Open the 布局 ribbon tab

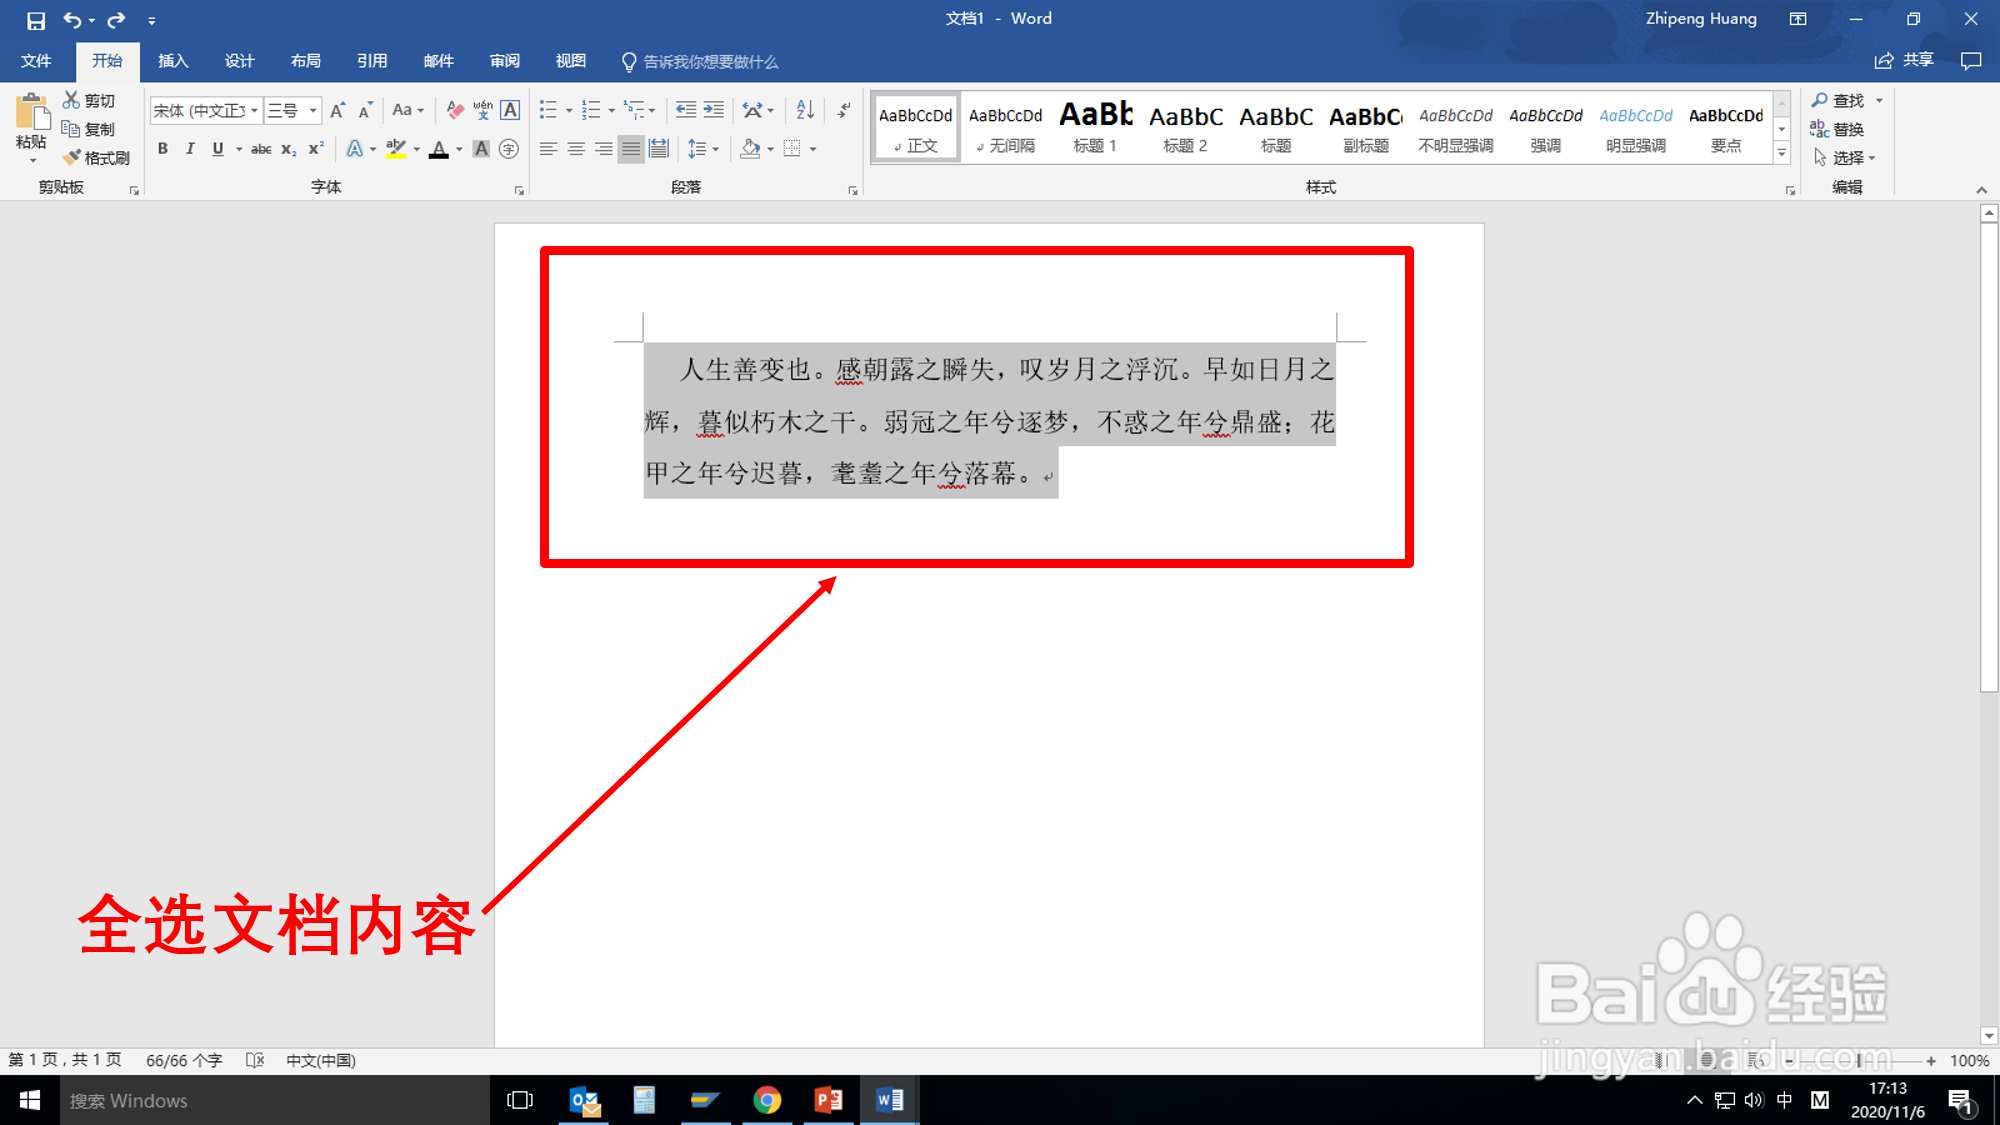coord(305,61)
